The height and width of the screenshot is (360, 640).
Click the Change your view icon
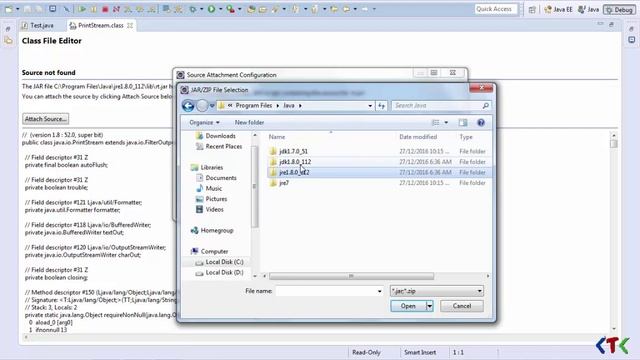(436, 122)
